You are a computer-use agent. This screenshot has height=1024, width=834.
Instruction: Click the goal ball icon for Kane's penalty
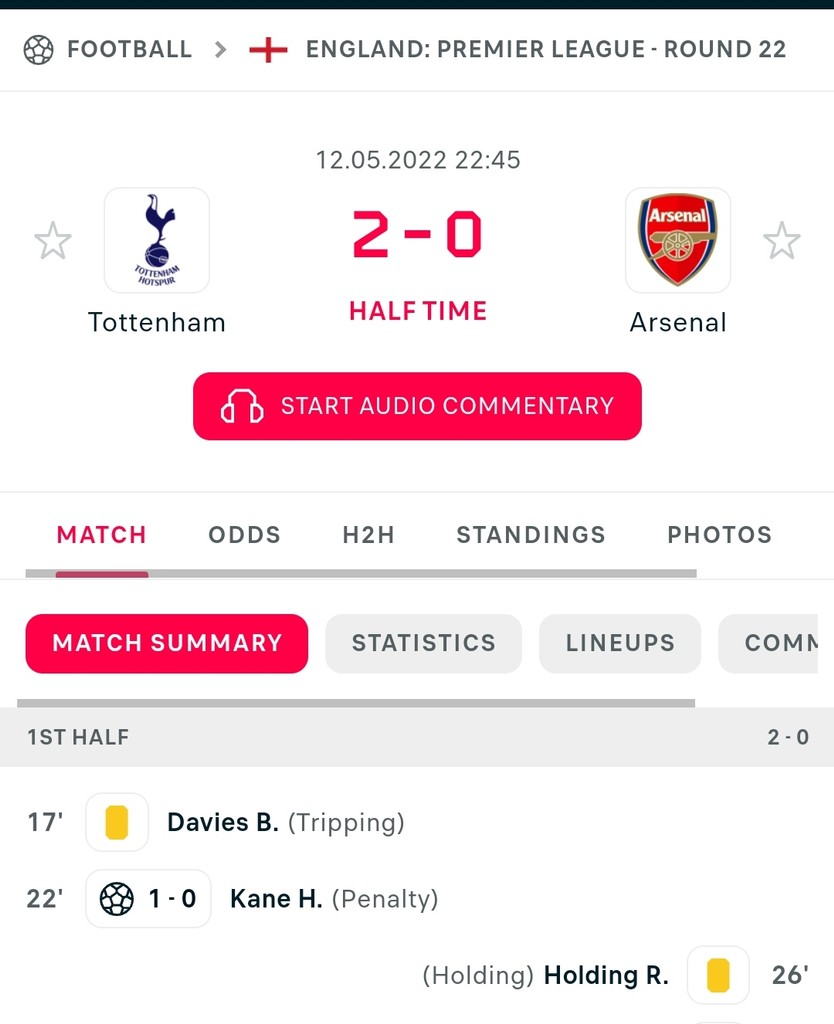[117, 899]
